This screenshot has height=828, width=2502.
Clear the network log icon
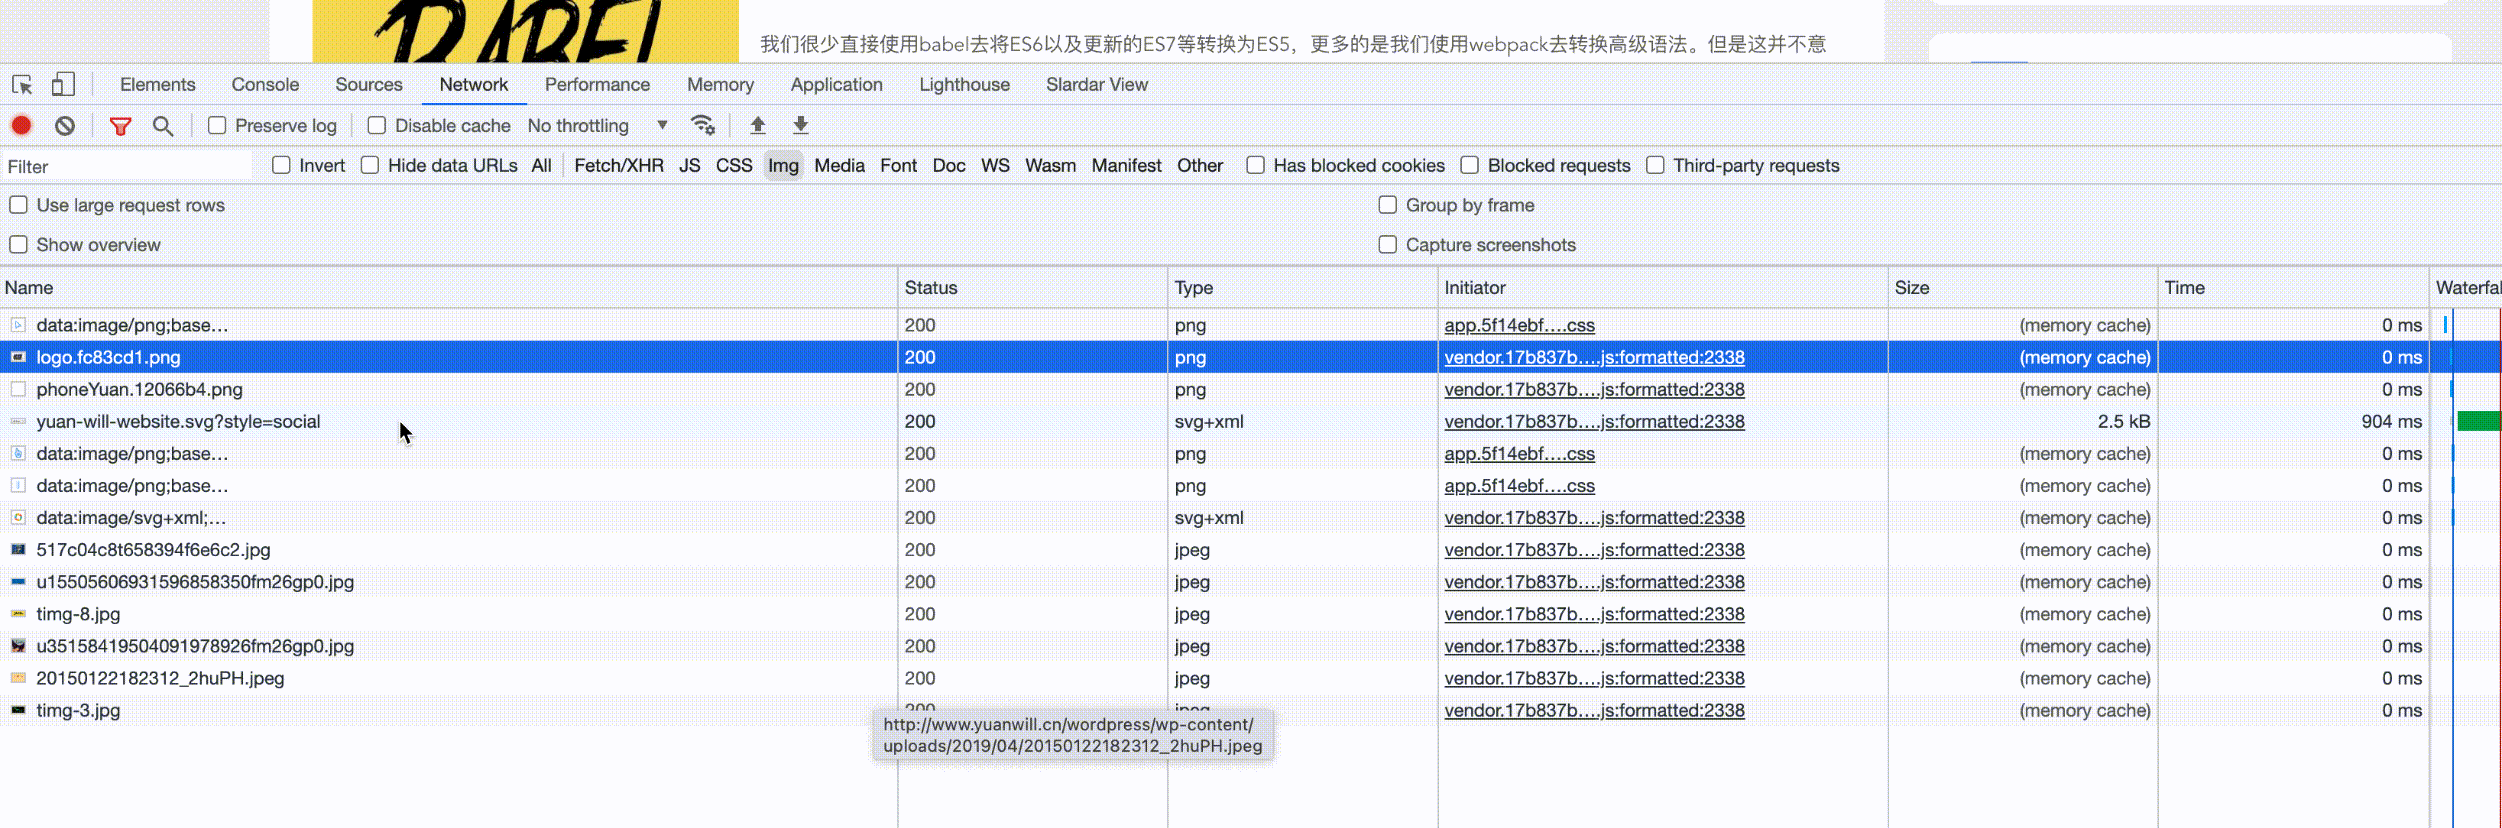[x=65, y=125]
